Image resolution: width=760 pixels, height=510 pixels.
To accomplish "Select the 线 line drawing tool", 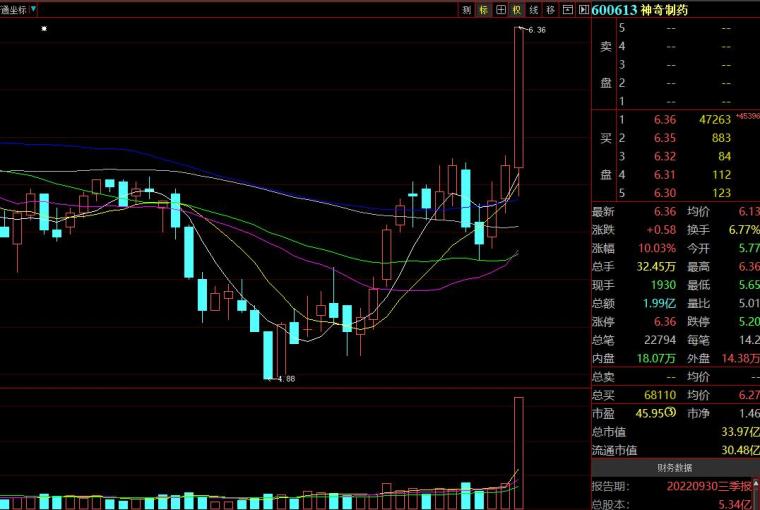I will [x=534, y=10].
